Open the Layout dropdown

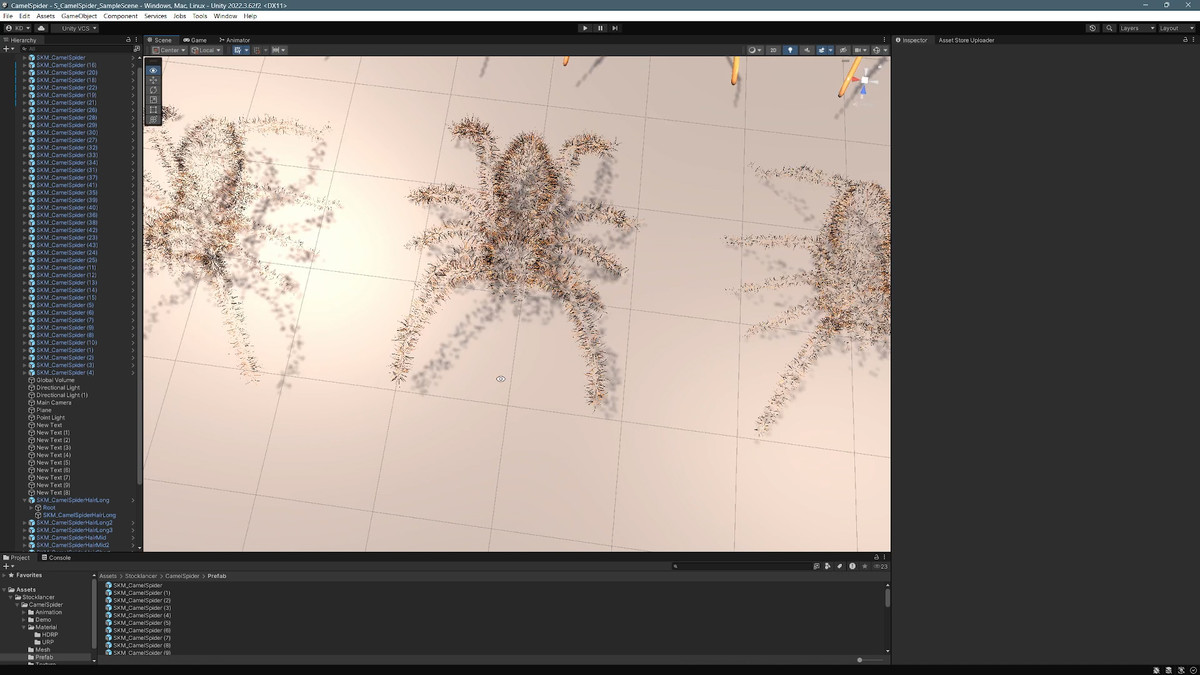pos(1176,28)
